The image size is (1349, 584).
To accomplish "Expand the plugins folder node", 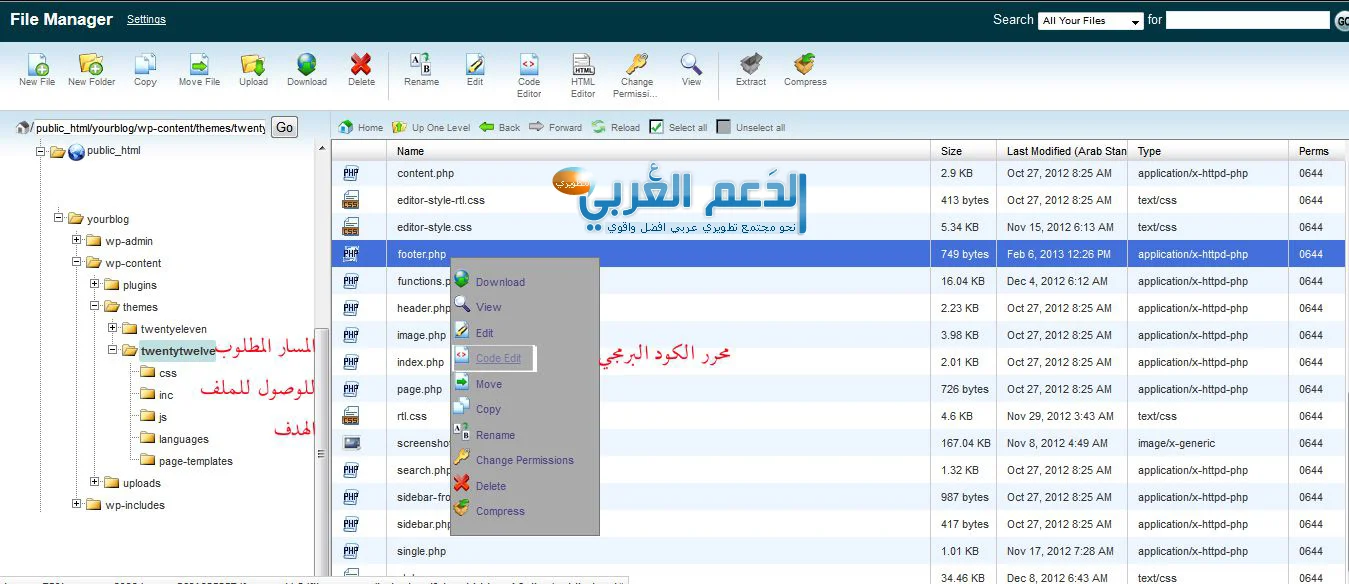I will [x=95, y=284].
